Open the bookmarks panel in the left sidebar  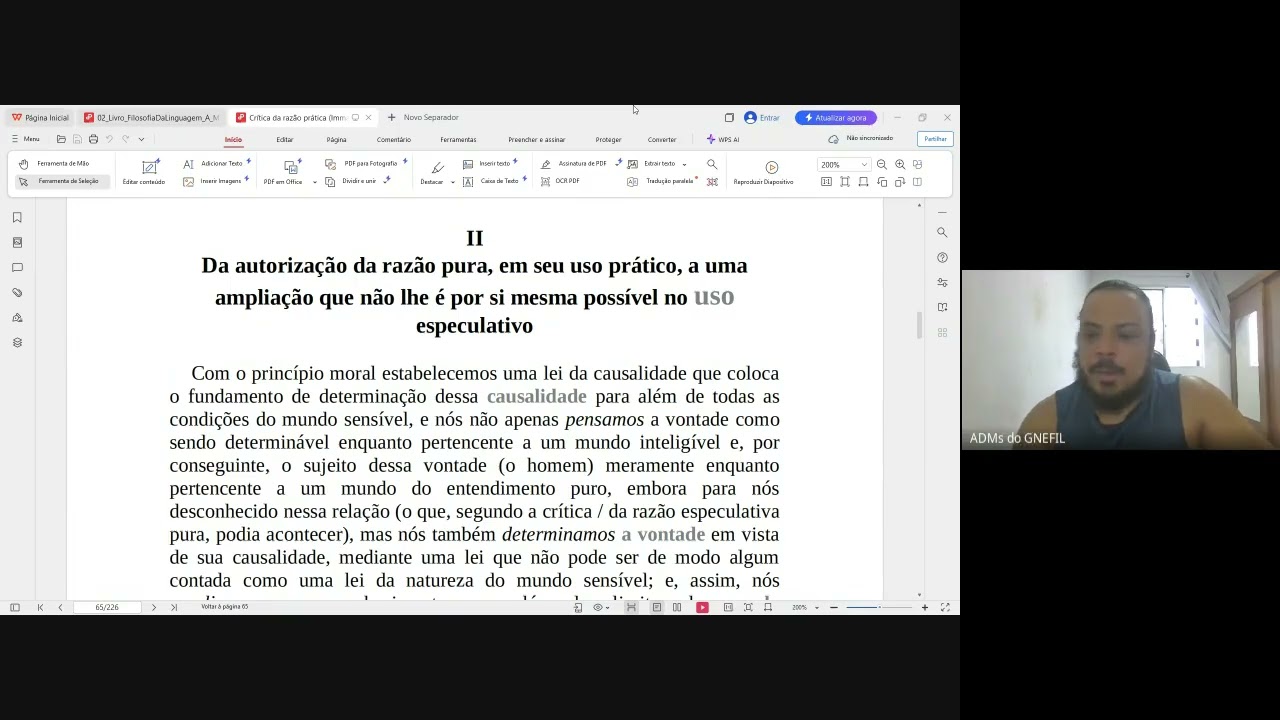click(x=17, y=217)
